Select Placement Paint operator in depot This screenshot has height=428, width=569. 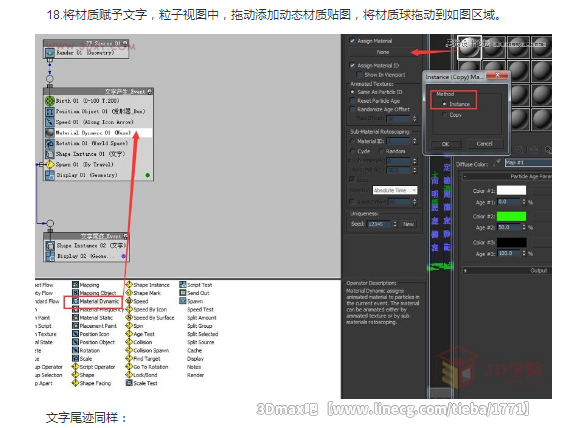[x=95, y=326]
